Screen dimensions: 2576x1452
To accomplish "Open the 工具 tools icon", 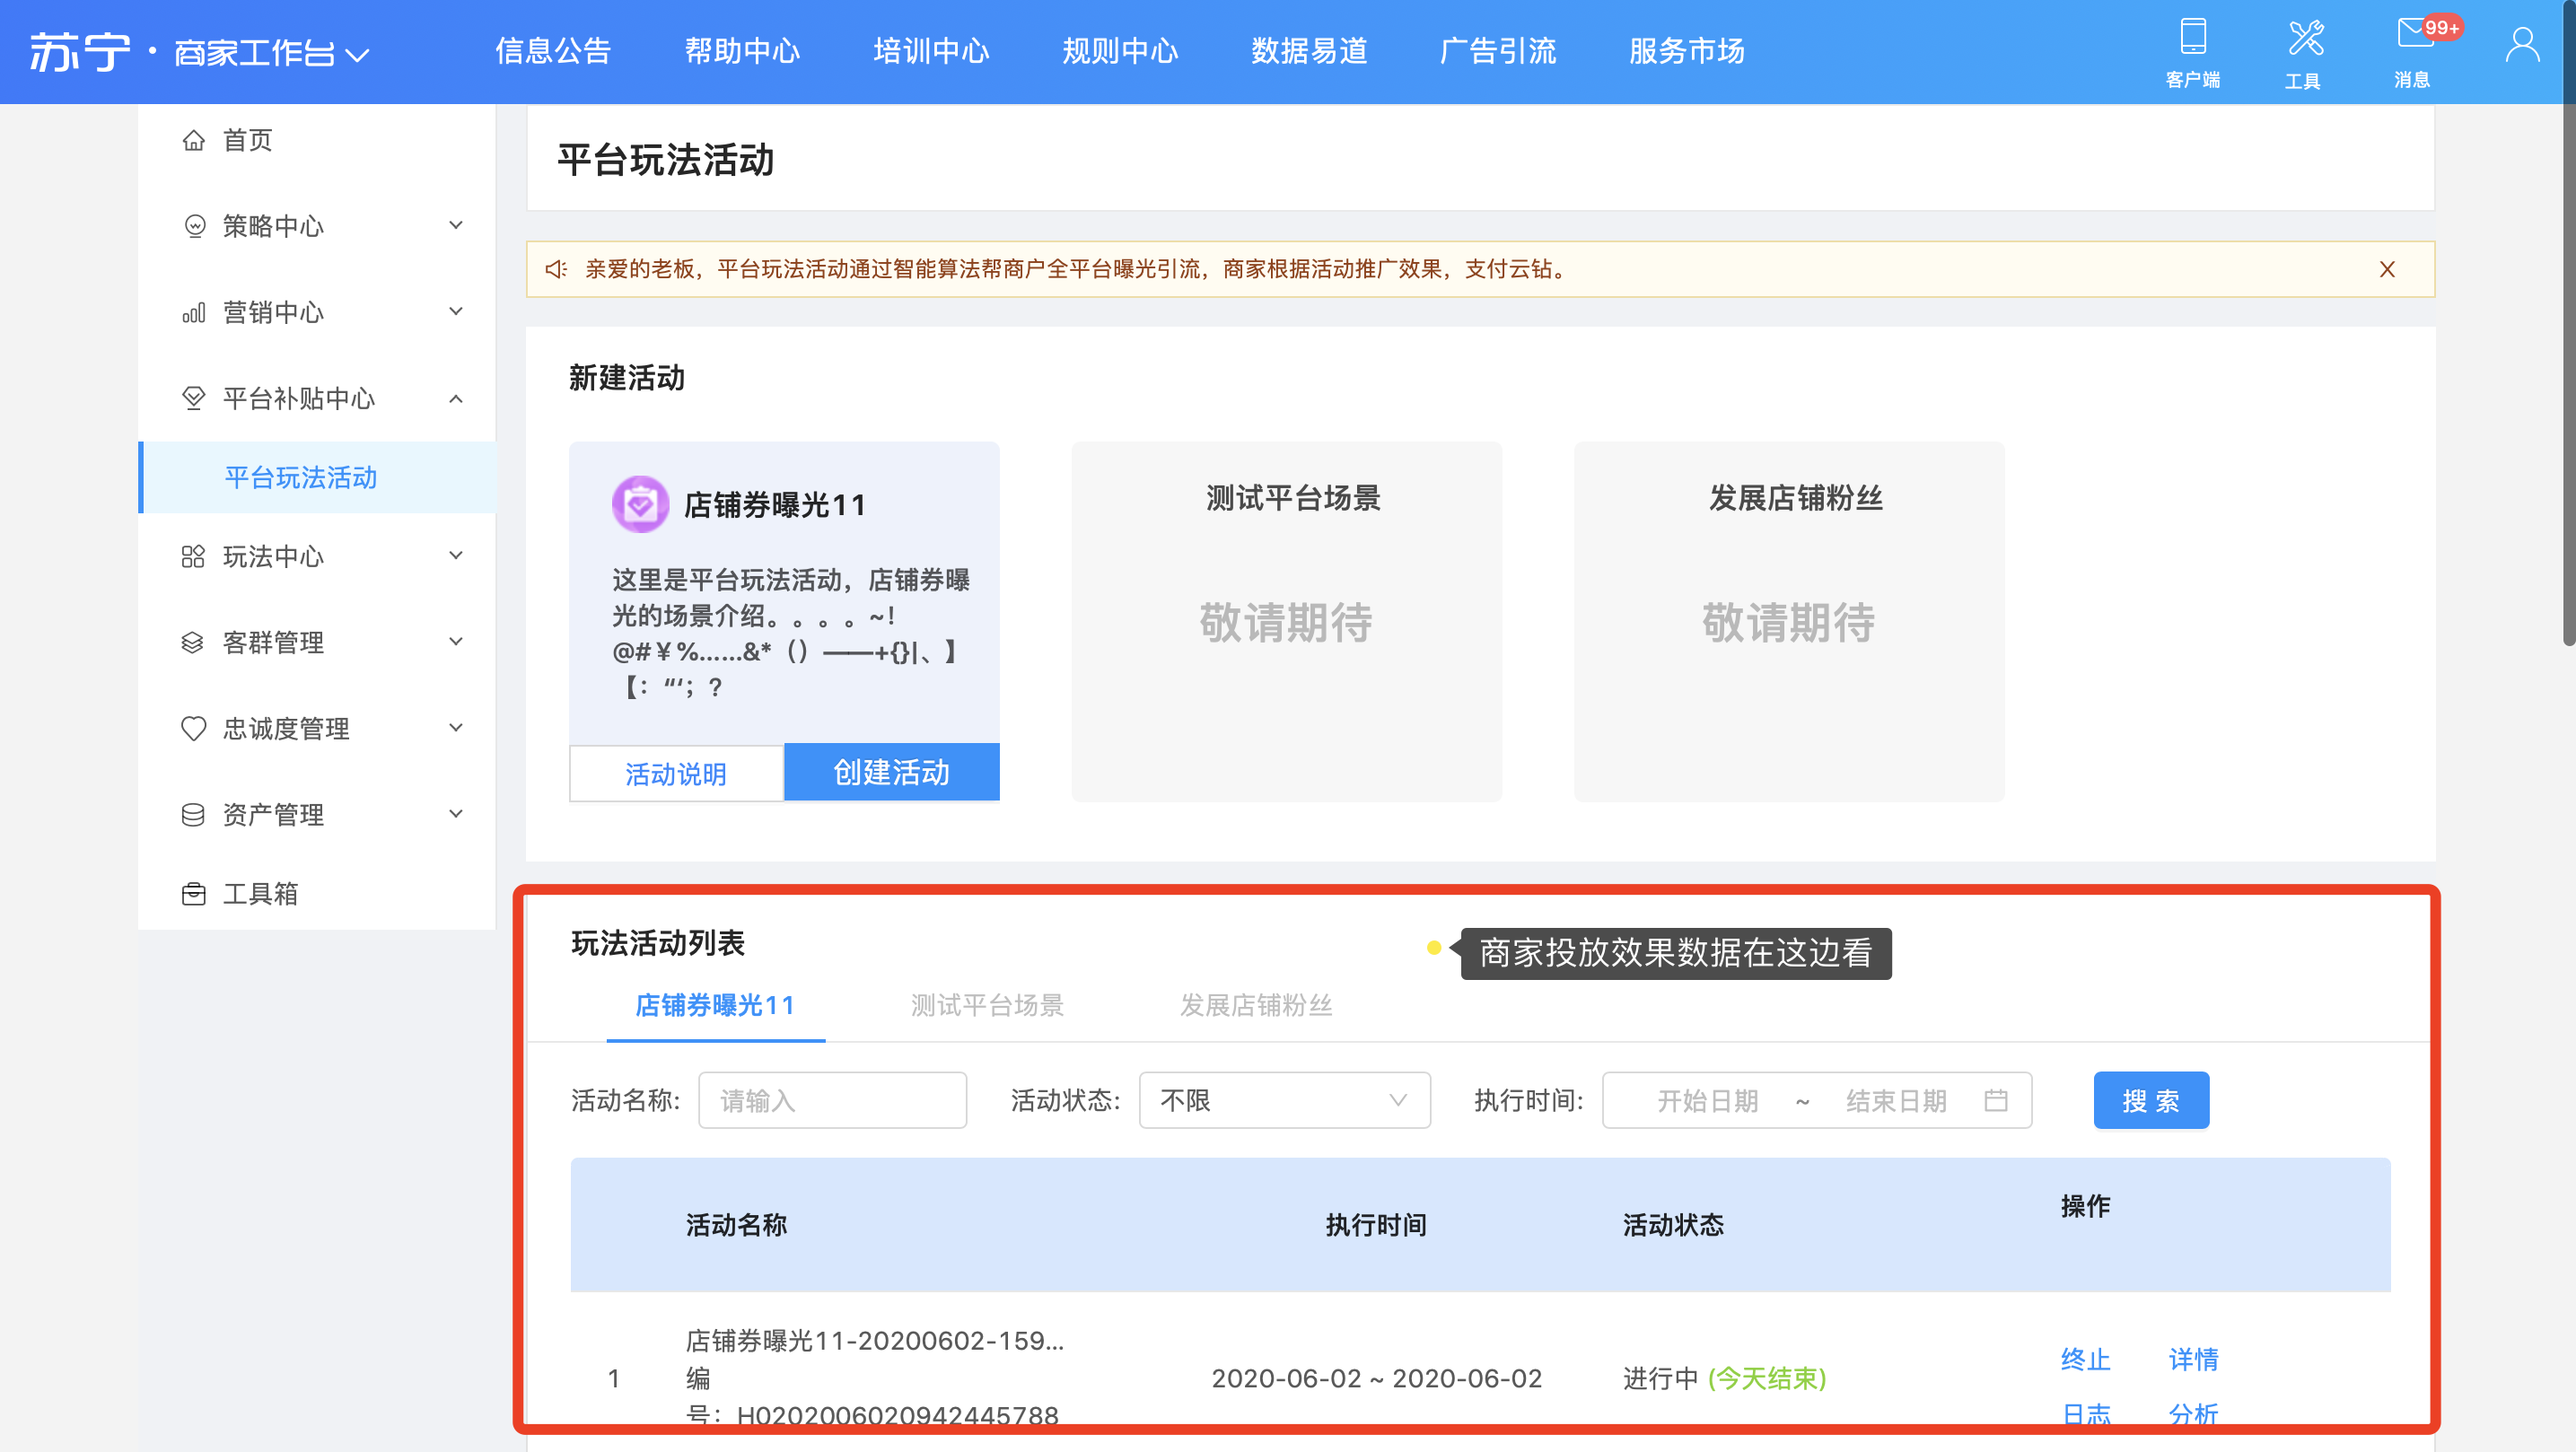I will 2305,37.
